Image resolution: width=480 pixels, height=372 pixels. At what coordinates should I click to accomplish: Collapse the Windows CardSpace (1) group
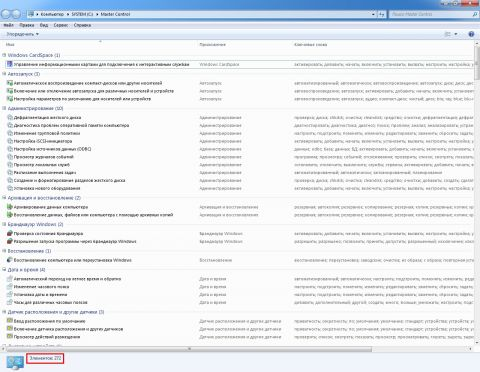point(4,55)
